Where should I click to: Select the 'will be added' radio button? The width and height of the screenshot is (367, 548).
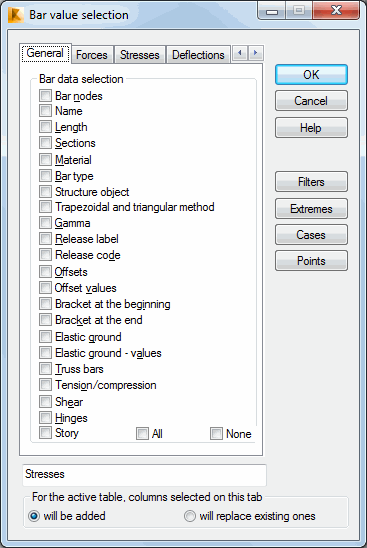tap(34, 516)
